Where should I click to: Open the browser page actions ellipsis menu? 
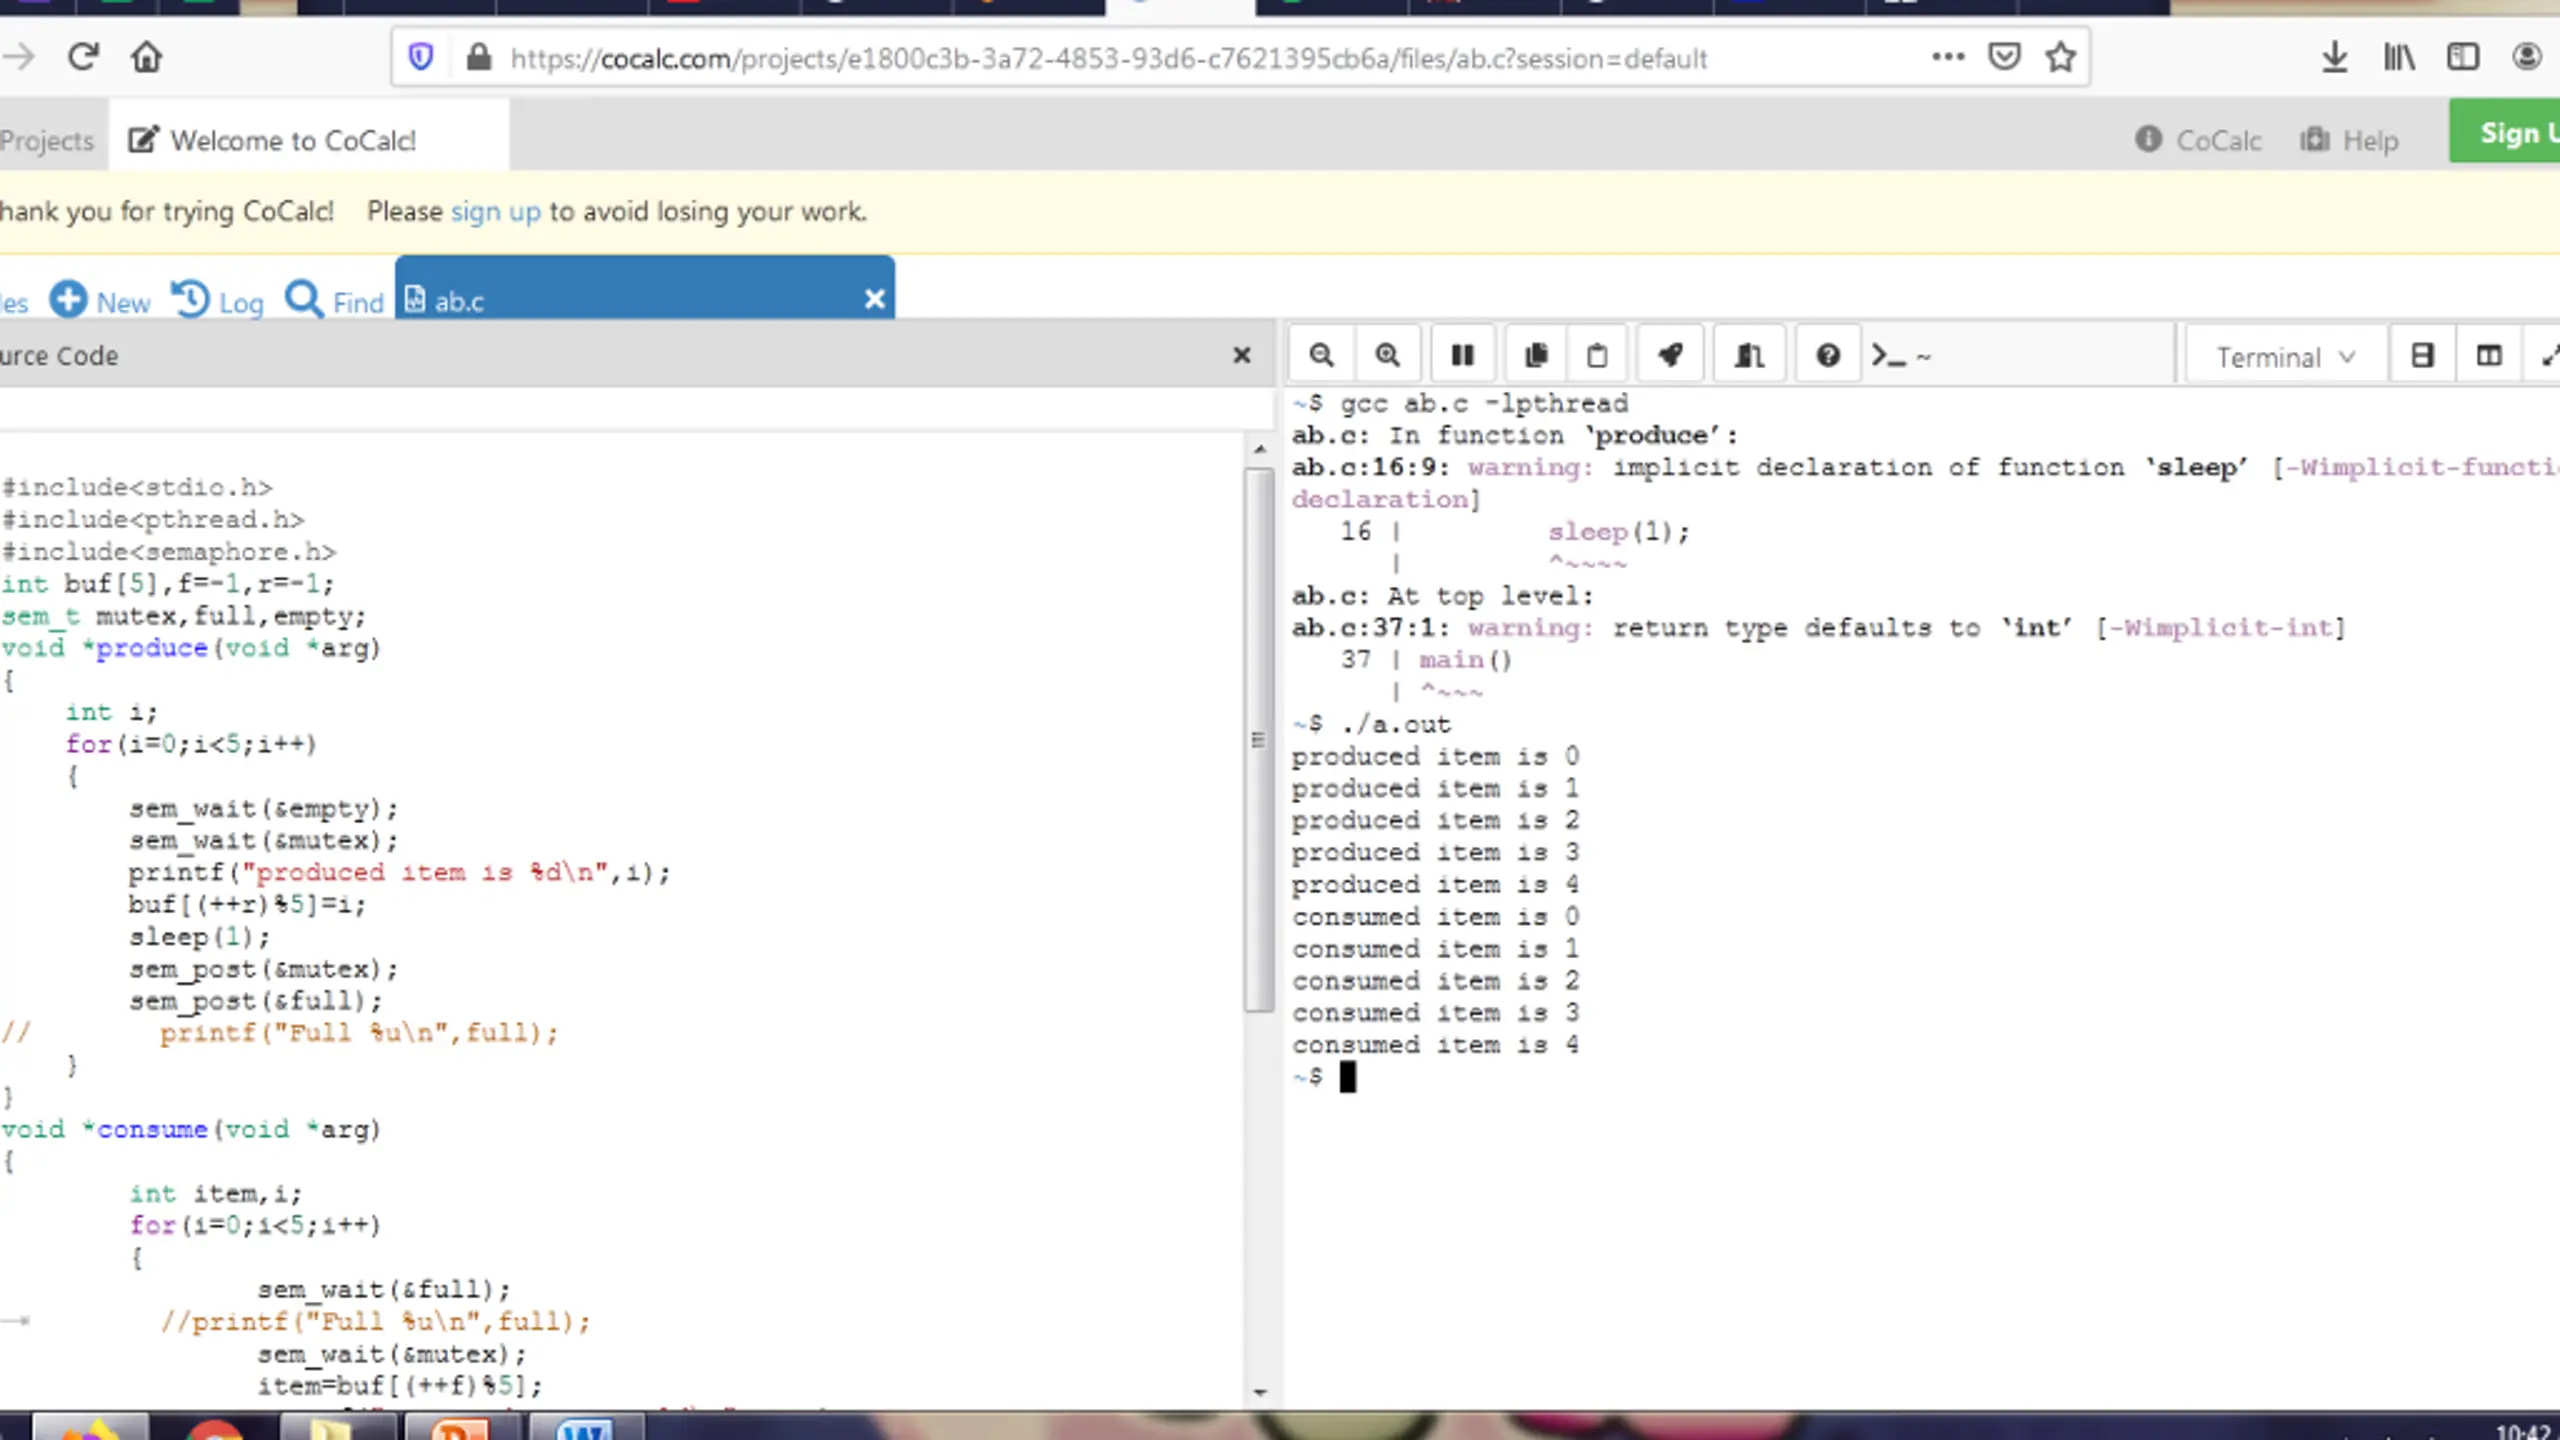1948,57
